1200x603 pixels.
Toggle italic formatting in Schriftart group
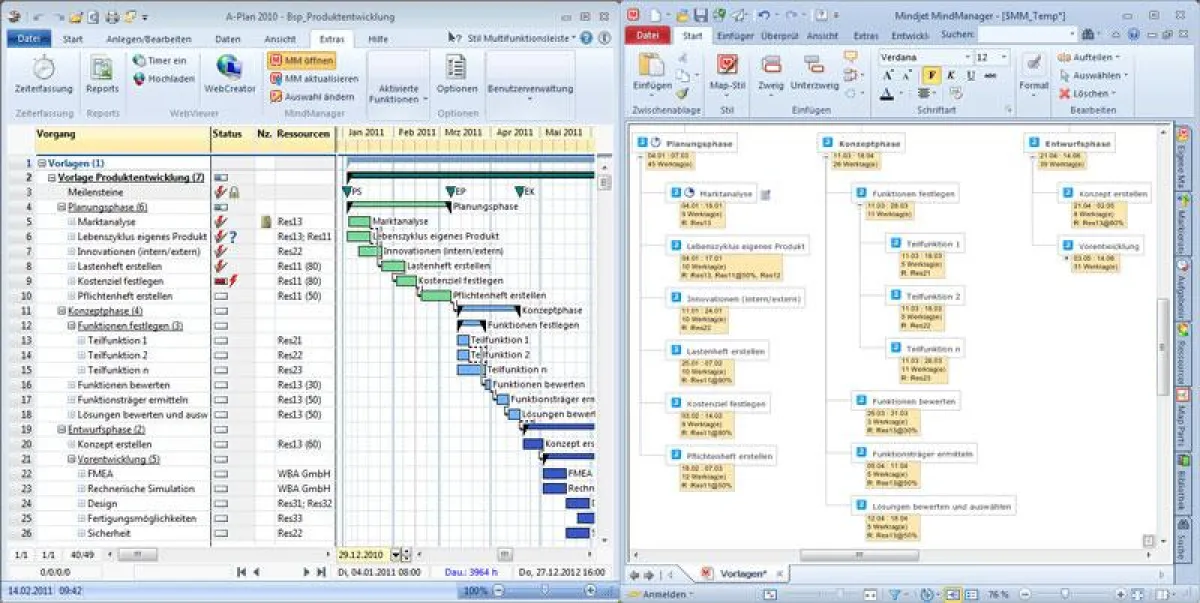click(x=950, y=75)
